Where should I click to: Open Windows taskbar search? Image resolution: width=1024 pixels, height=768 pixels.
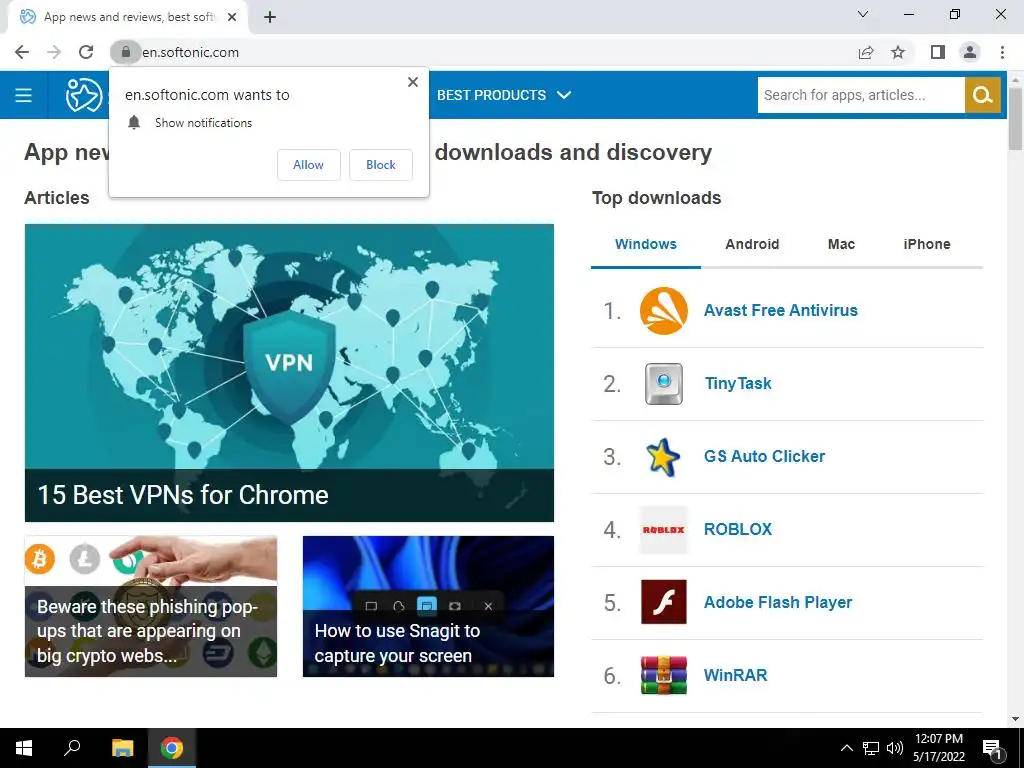click(x=72, y=748)
